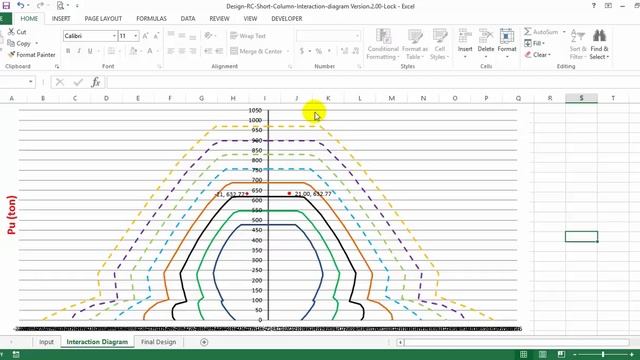Click the Clear eraser button
640x360 pixels.
(538, 54)
